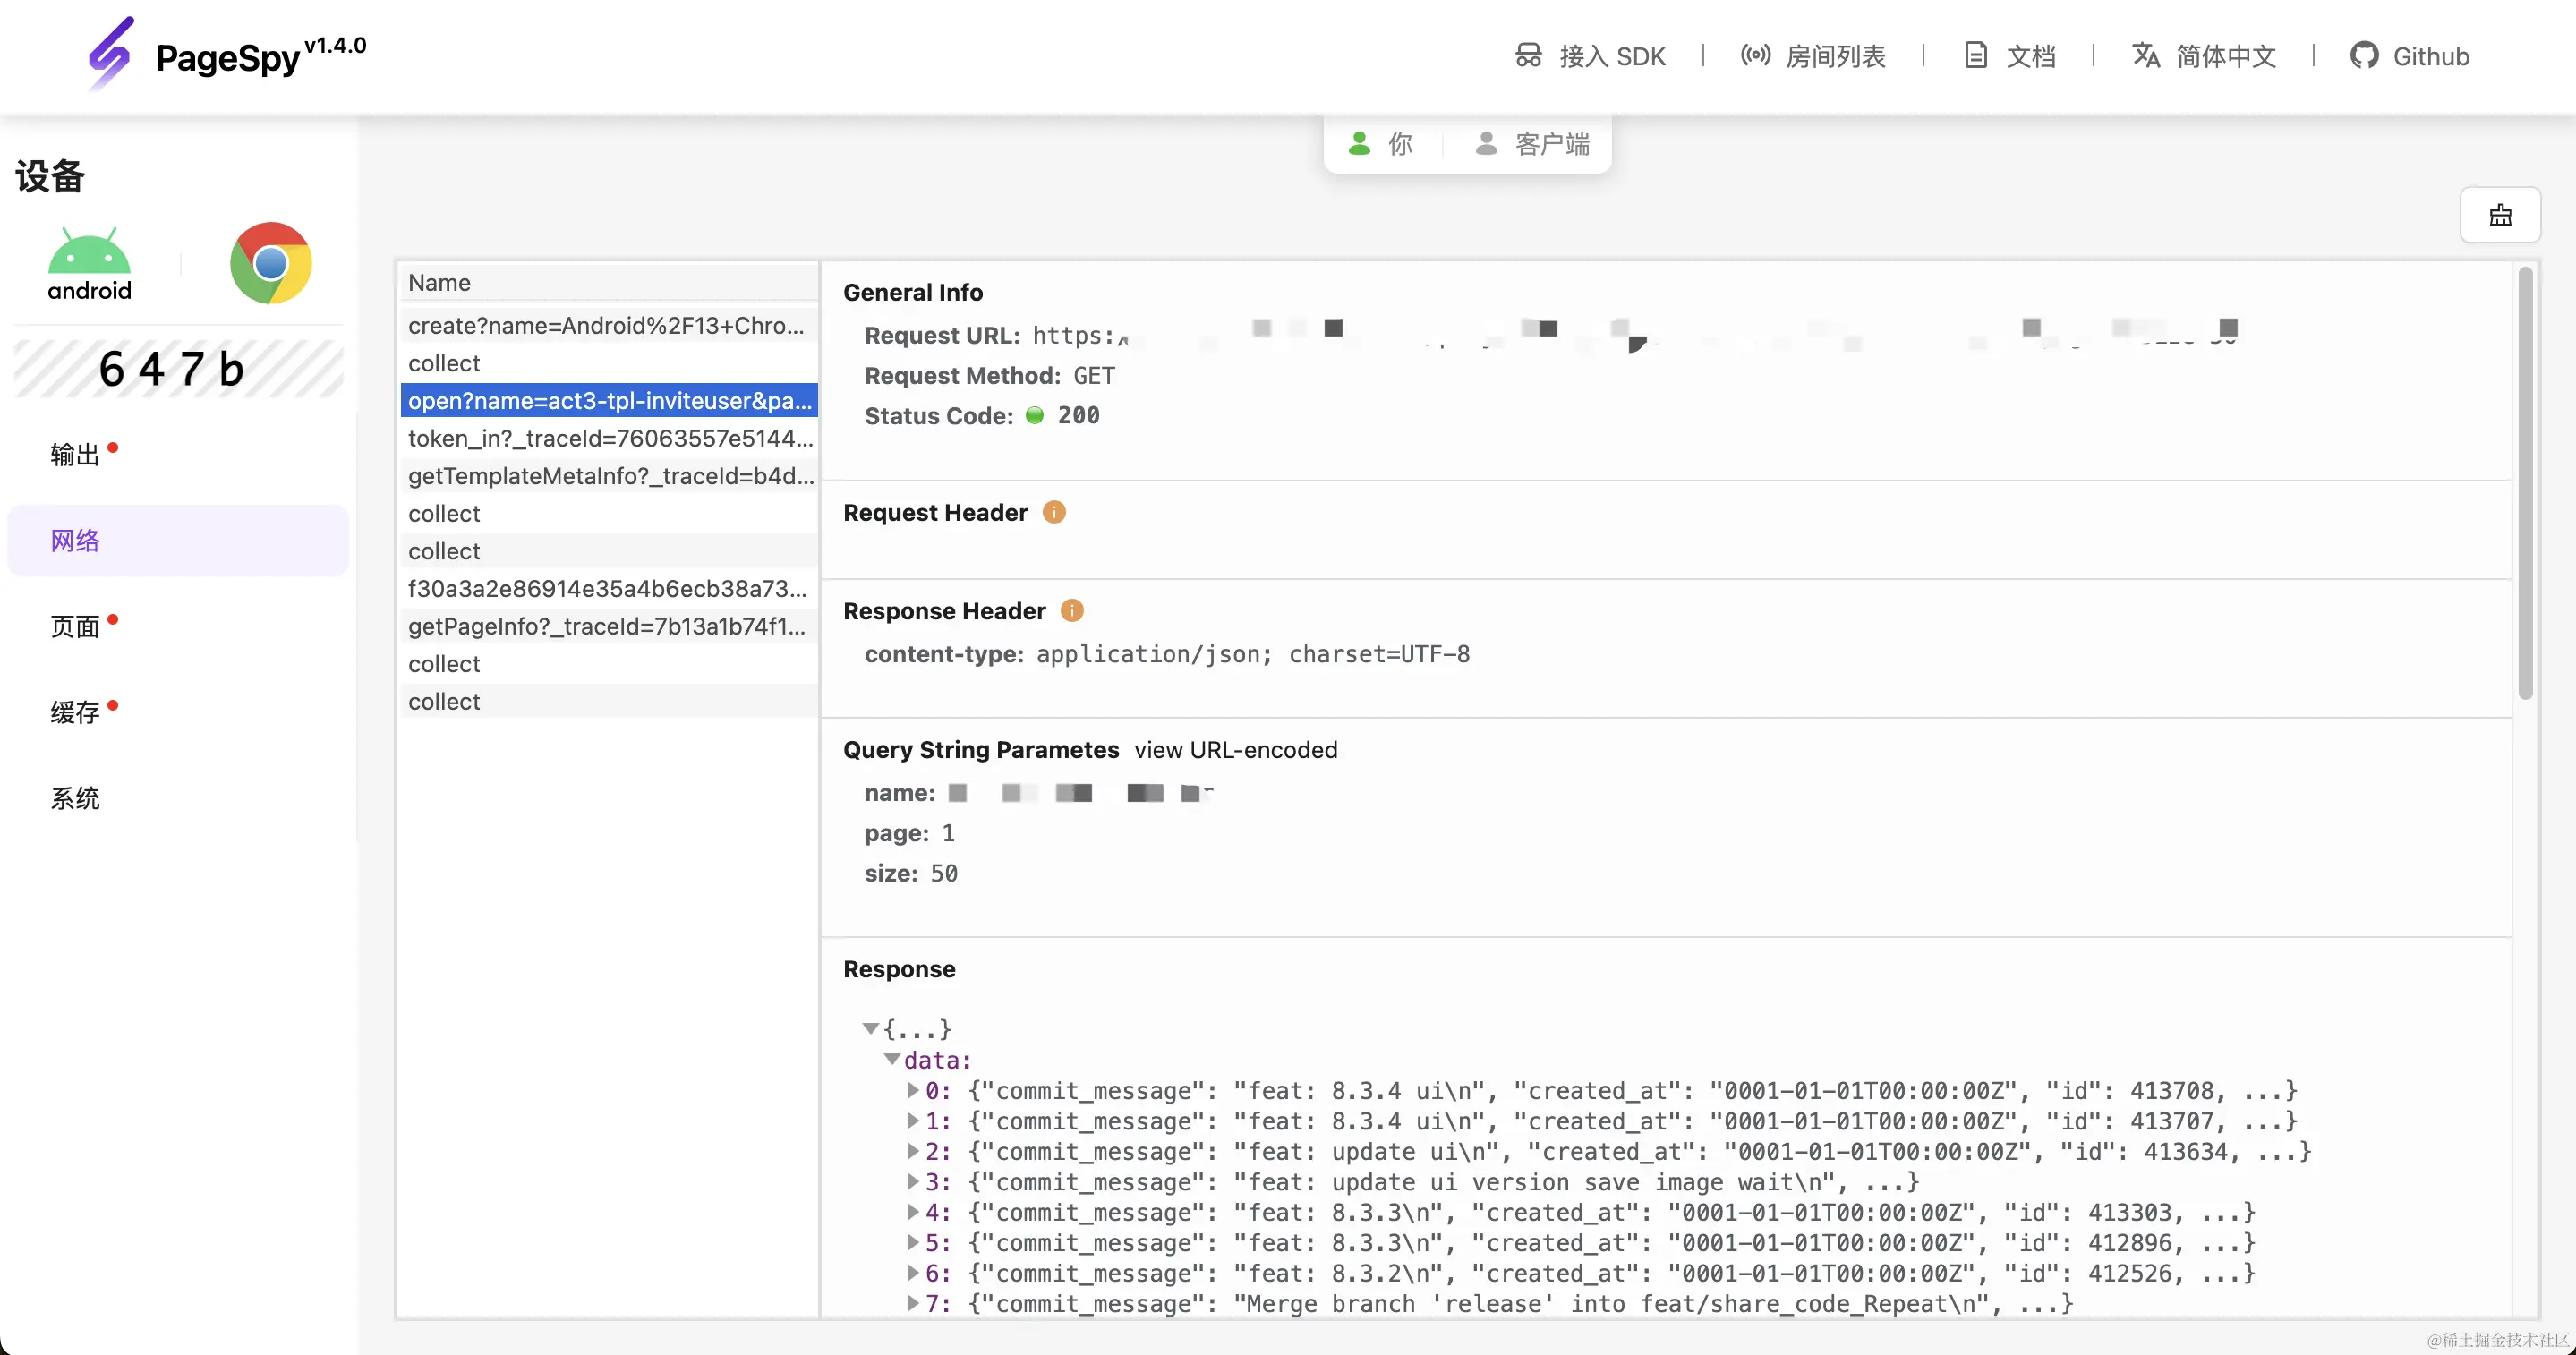Image resolution: width=2576 pixels, height=1355 pixels.
Task: Select the open?name=act3-tpl-inviteuser request
Action: pyautogui.click(x=609, y=400)
